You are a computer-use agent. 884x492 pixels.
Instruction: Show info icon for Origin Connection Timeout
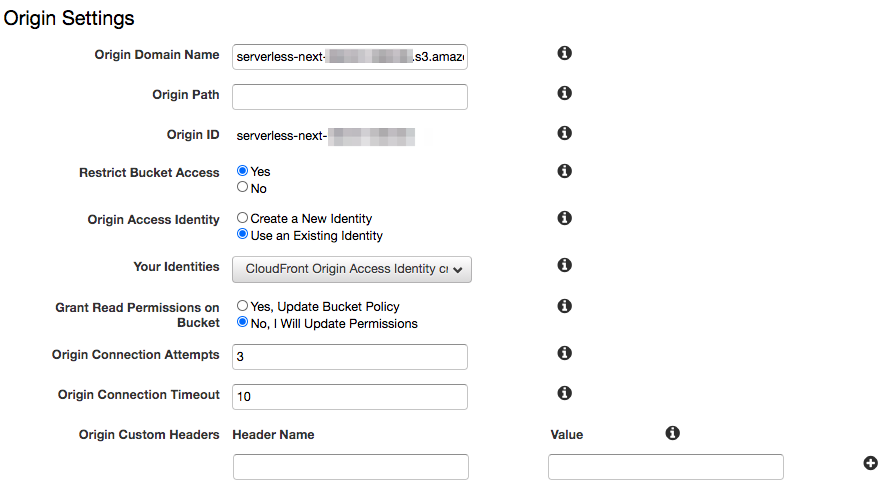click(x=564, y=393)
